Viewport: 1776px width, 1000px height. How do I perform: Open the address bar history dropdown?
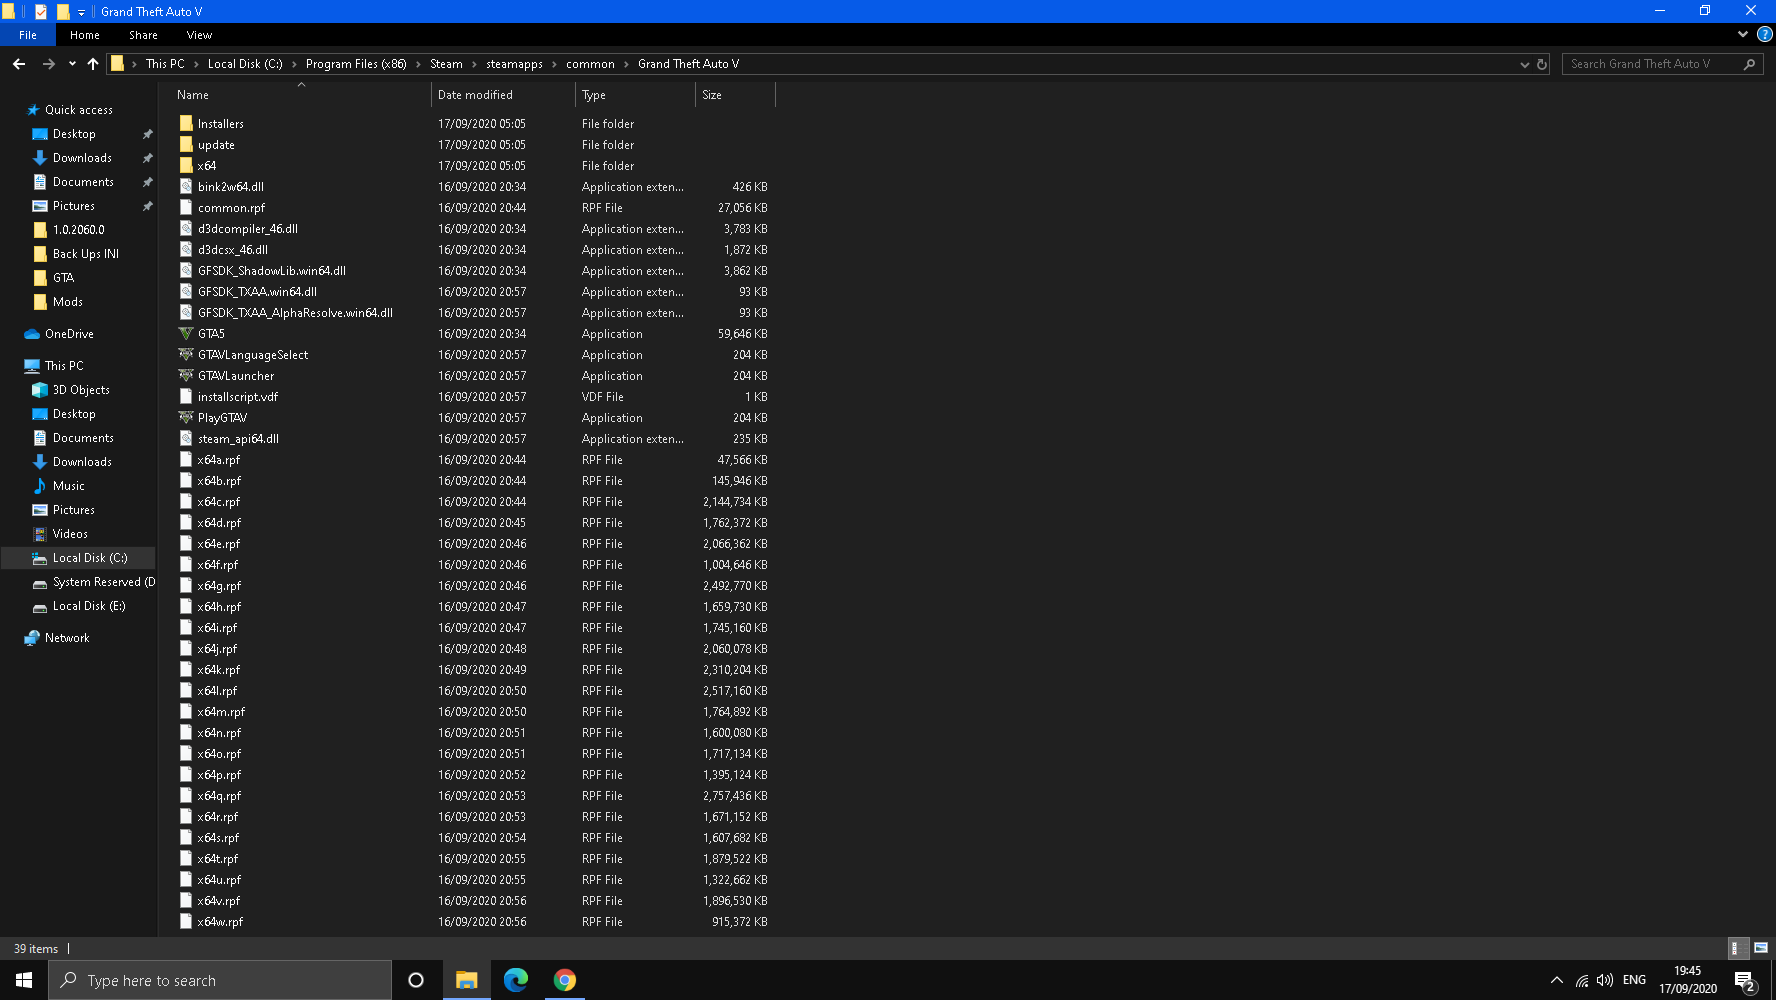(x=1524, y=64)
